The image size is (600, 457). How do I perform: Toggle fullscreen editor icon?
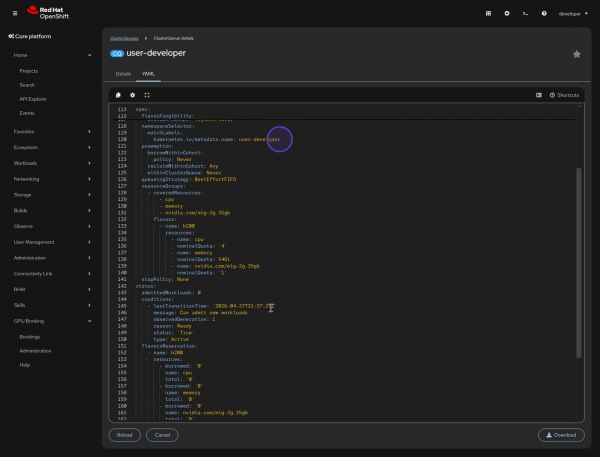[x=147, y=95]
